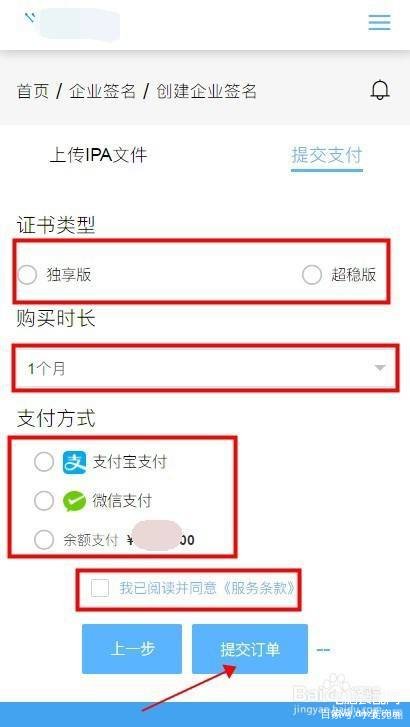Choose 微信支付 radio option
The width and height of the screenshot is (410, 727).
44,501
